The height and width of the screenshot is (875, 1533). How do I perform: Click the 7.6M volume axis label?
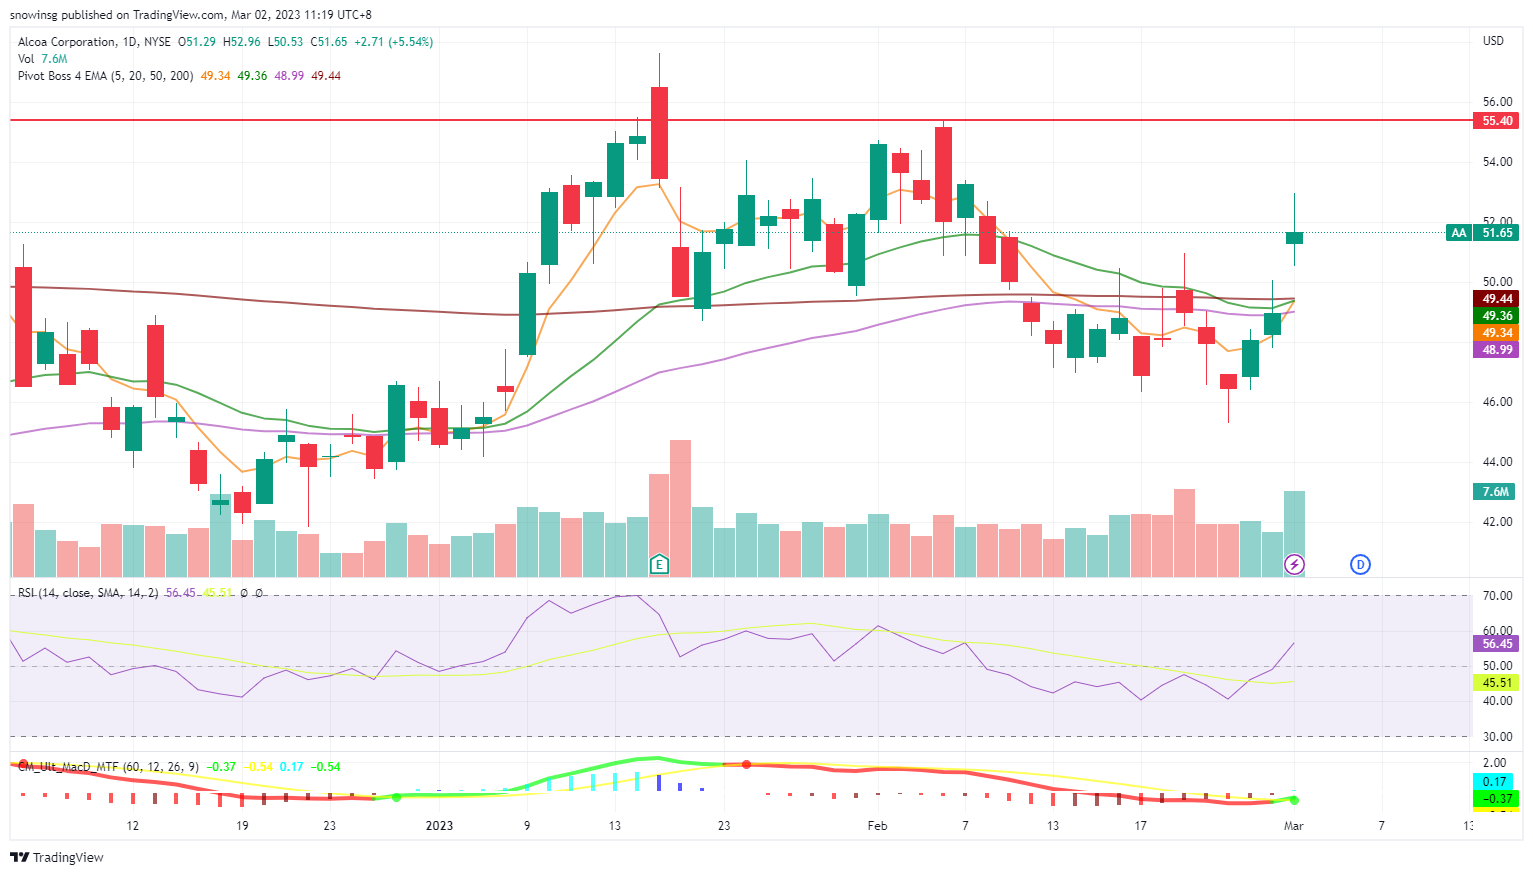[1495, 492]
